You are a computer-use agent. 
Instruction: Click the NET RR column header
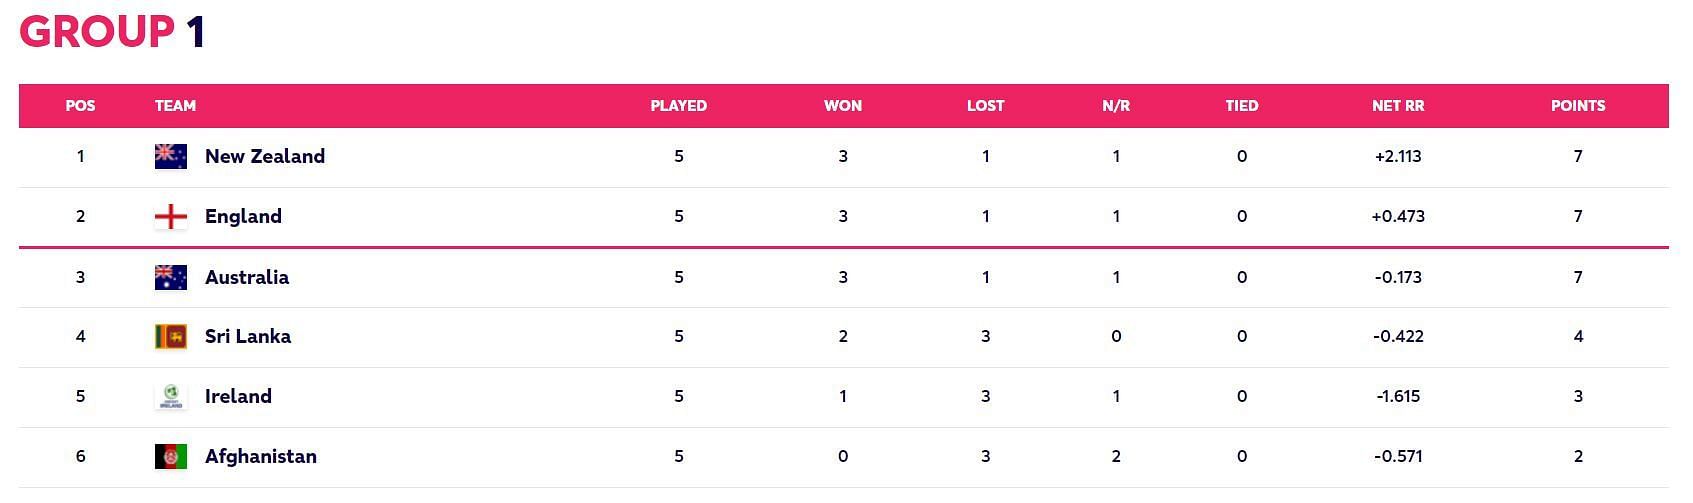tap(1397, 105)
